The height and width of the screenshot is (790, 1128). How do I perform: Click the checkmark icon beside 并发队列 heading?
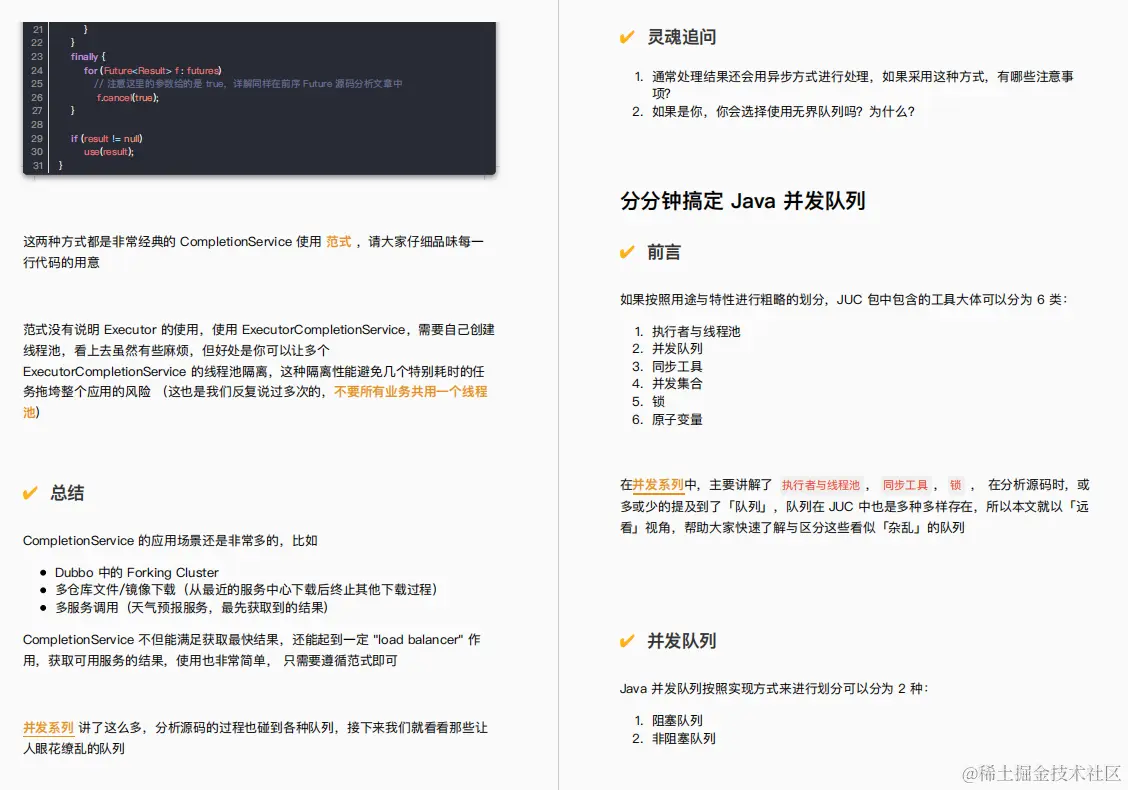point(627,642)
